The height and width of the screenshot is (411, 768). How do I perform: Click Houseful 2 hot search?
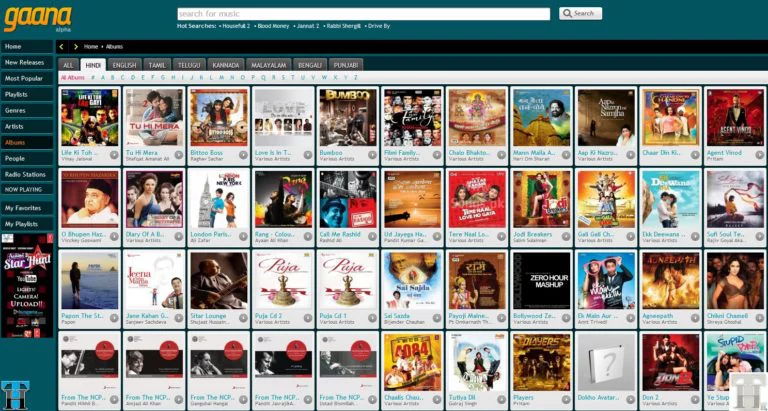(x=236, y=26)
